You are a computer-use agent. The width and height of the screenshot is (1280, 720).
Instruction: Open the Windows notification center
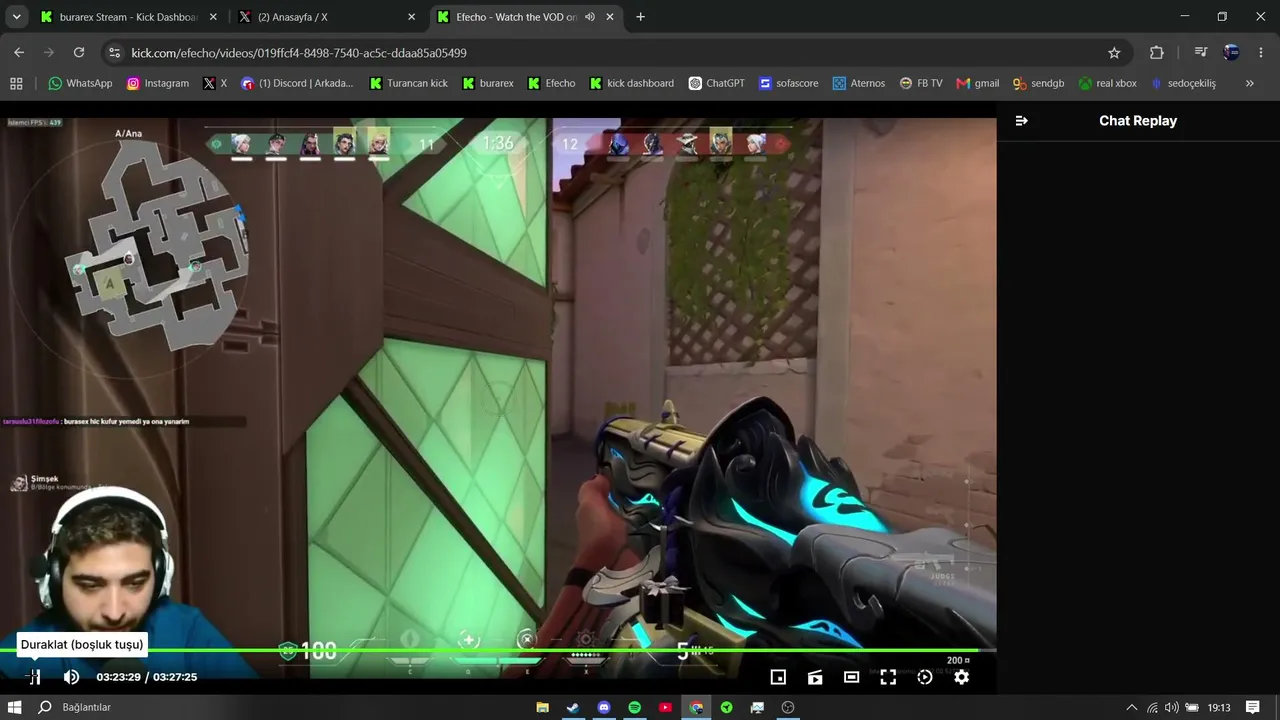click(x=1252, y=707)
